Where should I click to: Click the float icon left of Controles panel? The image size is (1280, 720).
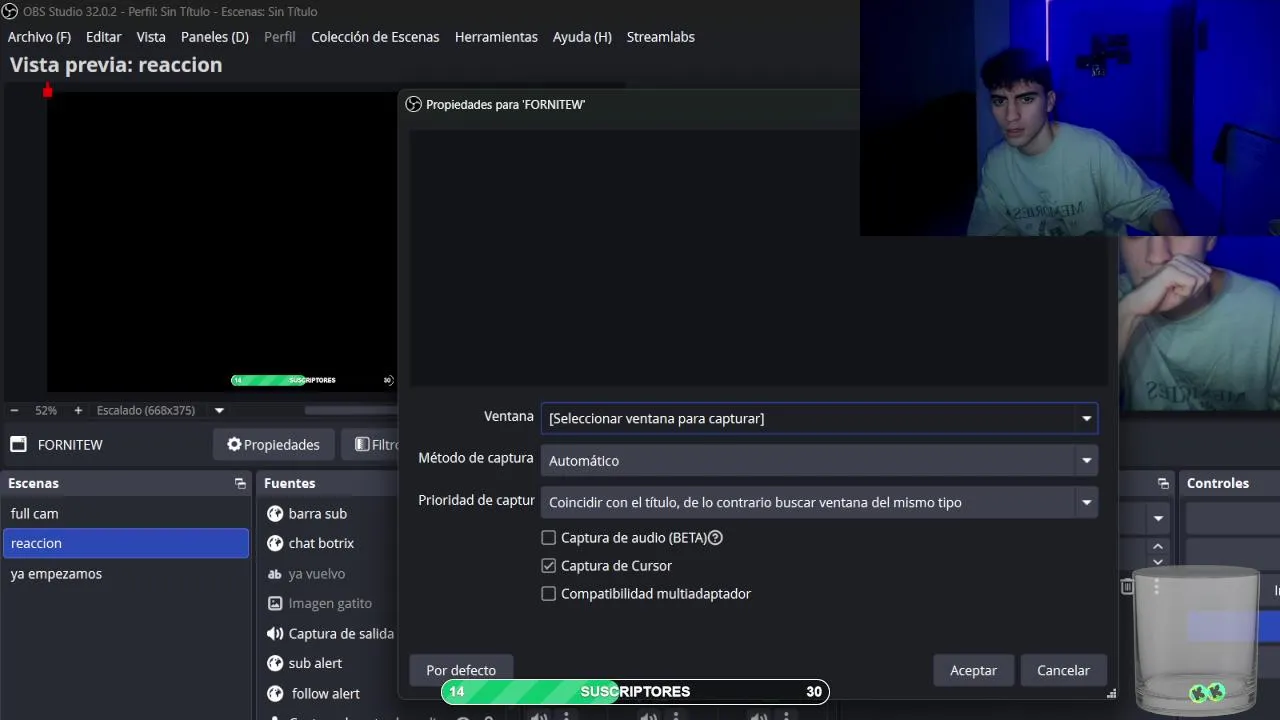(x=1163, y=483)
